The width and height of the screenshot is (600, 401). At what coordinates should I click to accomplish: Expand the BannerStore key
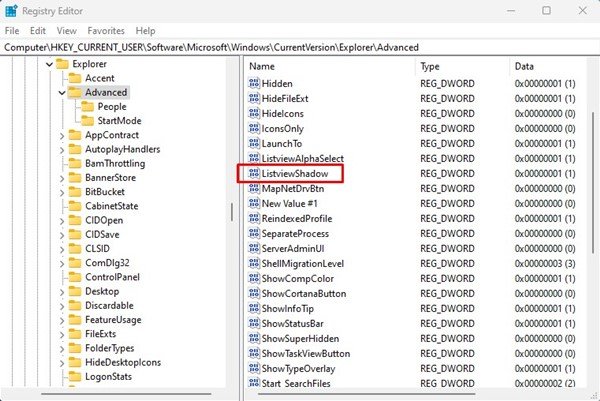point(62,178)
